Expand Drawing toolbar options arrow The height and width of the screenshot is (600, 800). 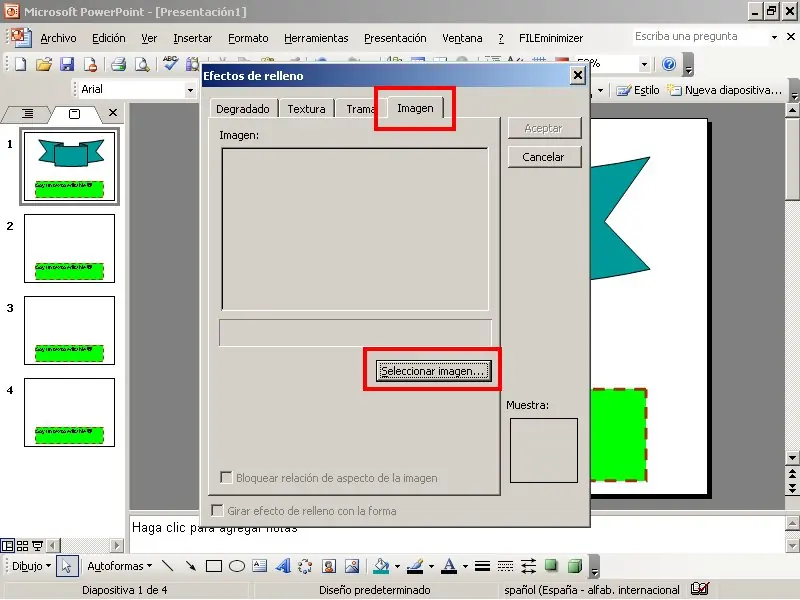[594, 567]
